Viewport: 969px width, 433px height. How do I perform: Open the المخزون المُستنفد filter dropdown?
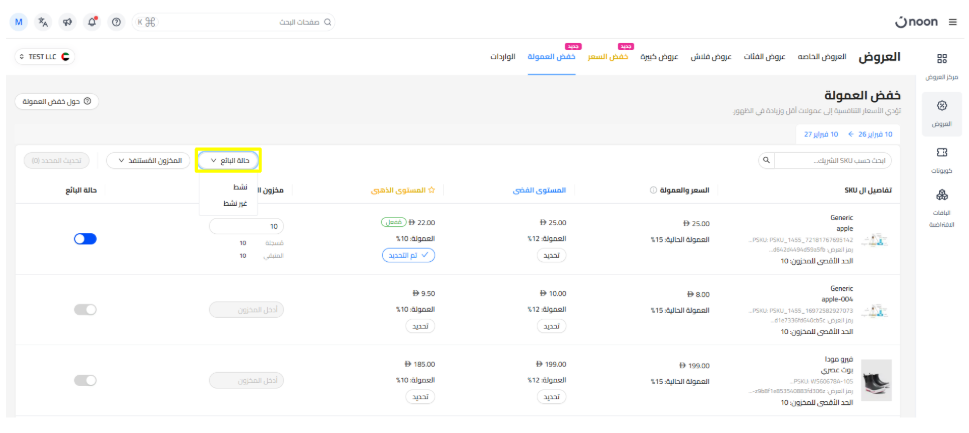pos(148,159)
